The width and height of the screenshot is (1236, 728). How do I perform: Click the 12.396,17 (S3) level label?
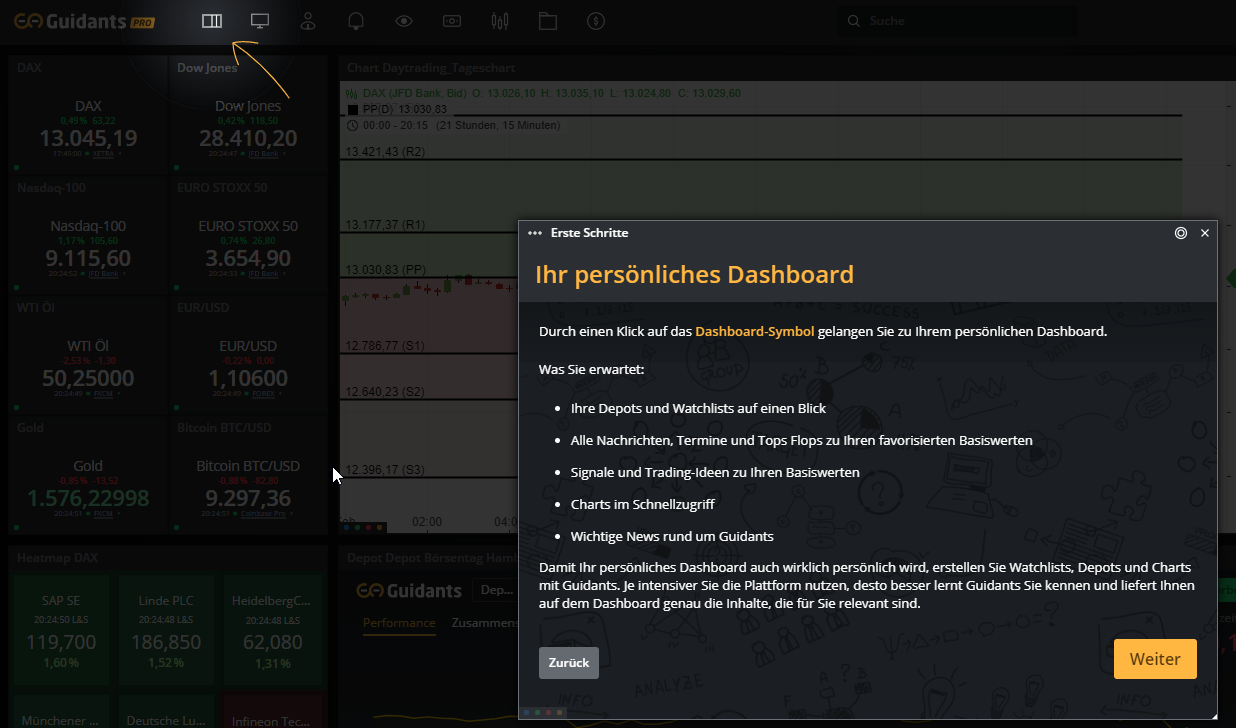tap(386, 469)
